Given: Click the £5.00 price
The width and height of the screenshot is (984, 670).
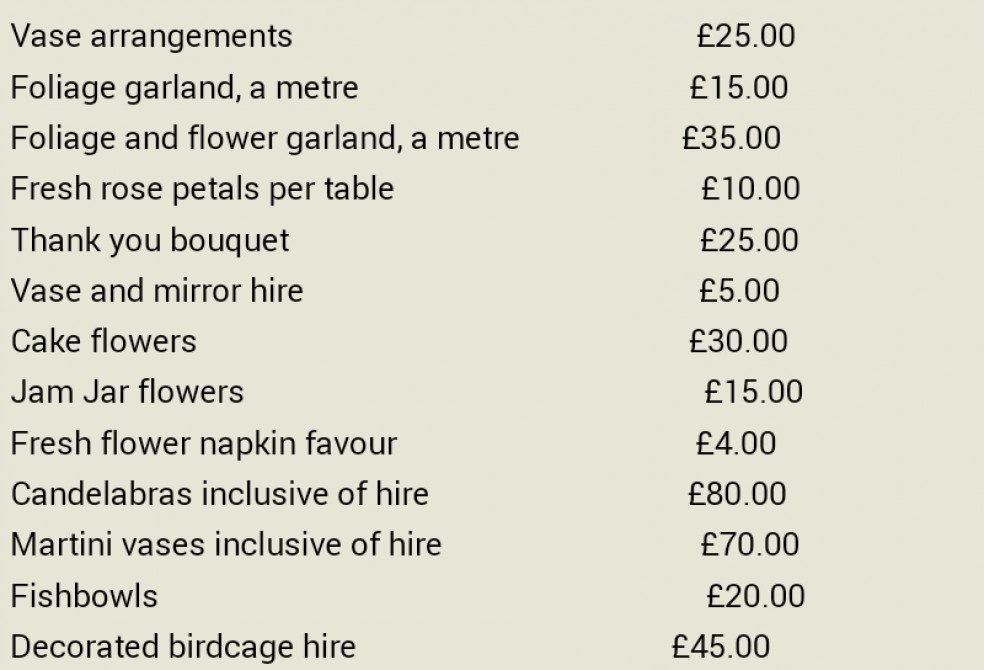Looking at the screenshot, I should click(x=739, y=291).
